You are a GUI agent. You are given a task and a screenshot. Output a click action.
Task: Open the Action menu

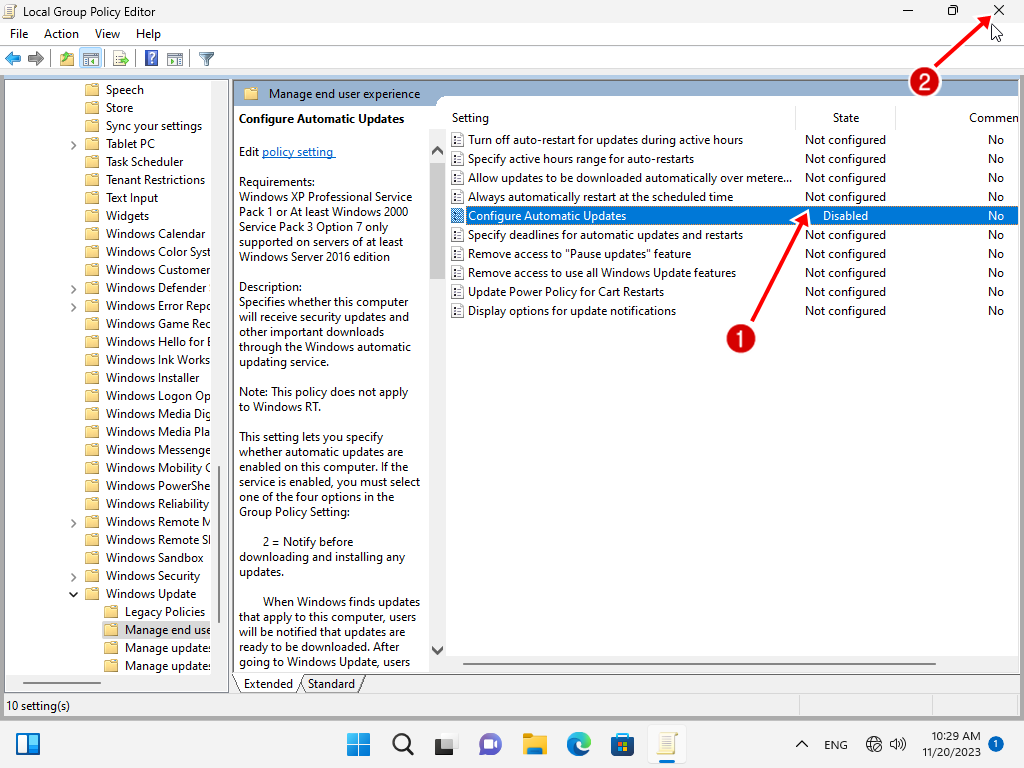pyautogui.click(x=61, y=34)
